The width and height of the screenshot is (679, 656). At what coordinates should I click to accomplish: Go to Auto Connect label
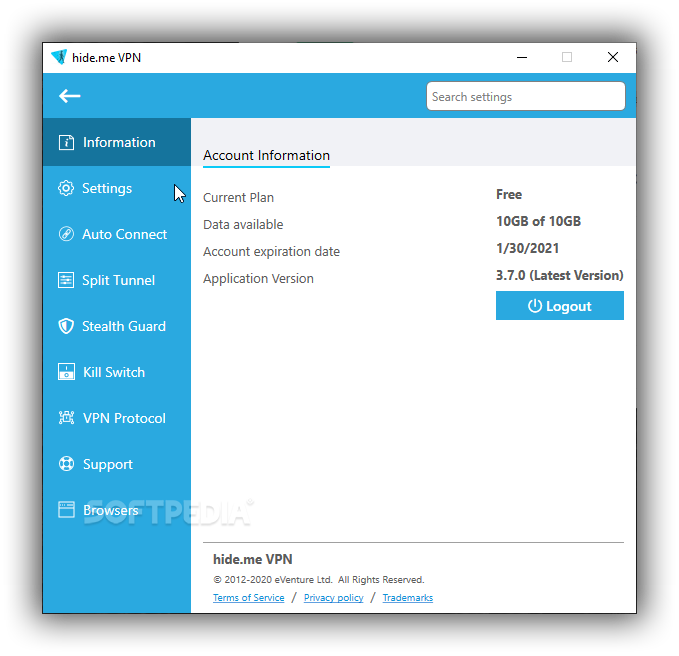coord(124,234)
